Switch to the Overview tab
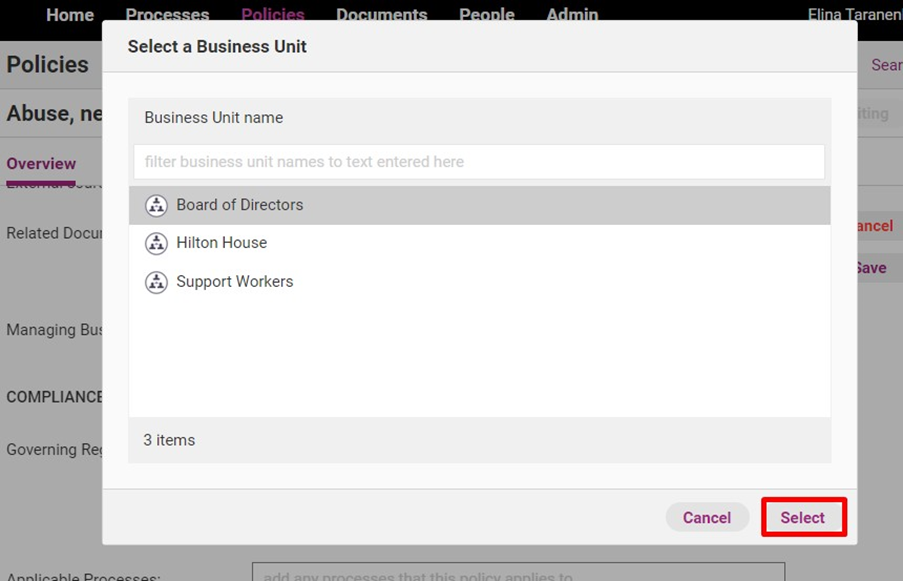The image size is (903, 581). (x=41, y=164)
